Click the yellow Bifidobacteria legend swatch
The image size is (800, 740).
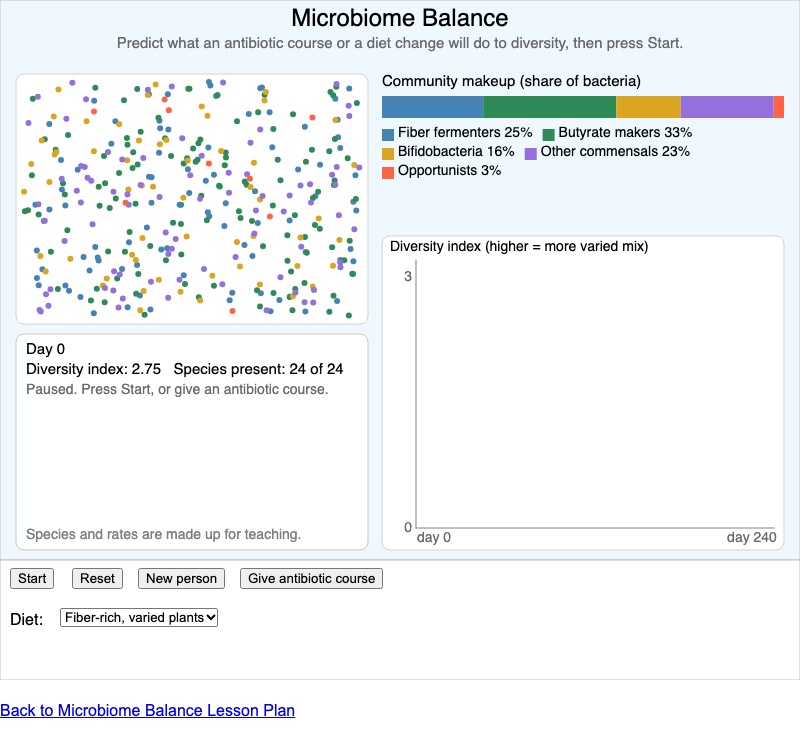point(388,153)
